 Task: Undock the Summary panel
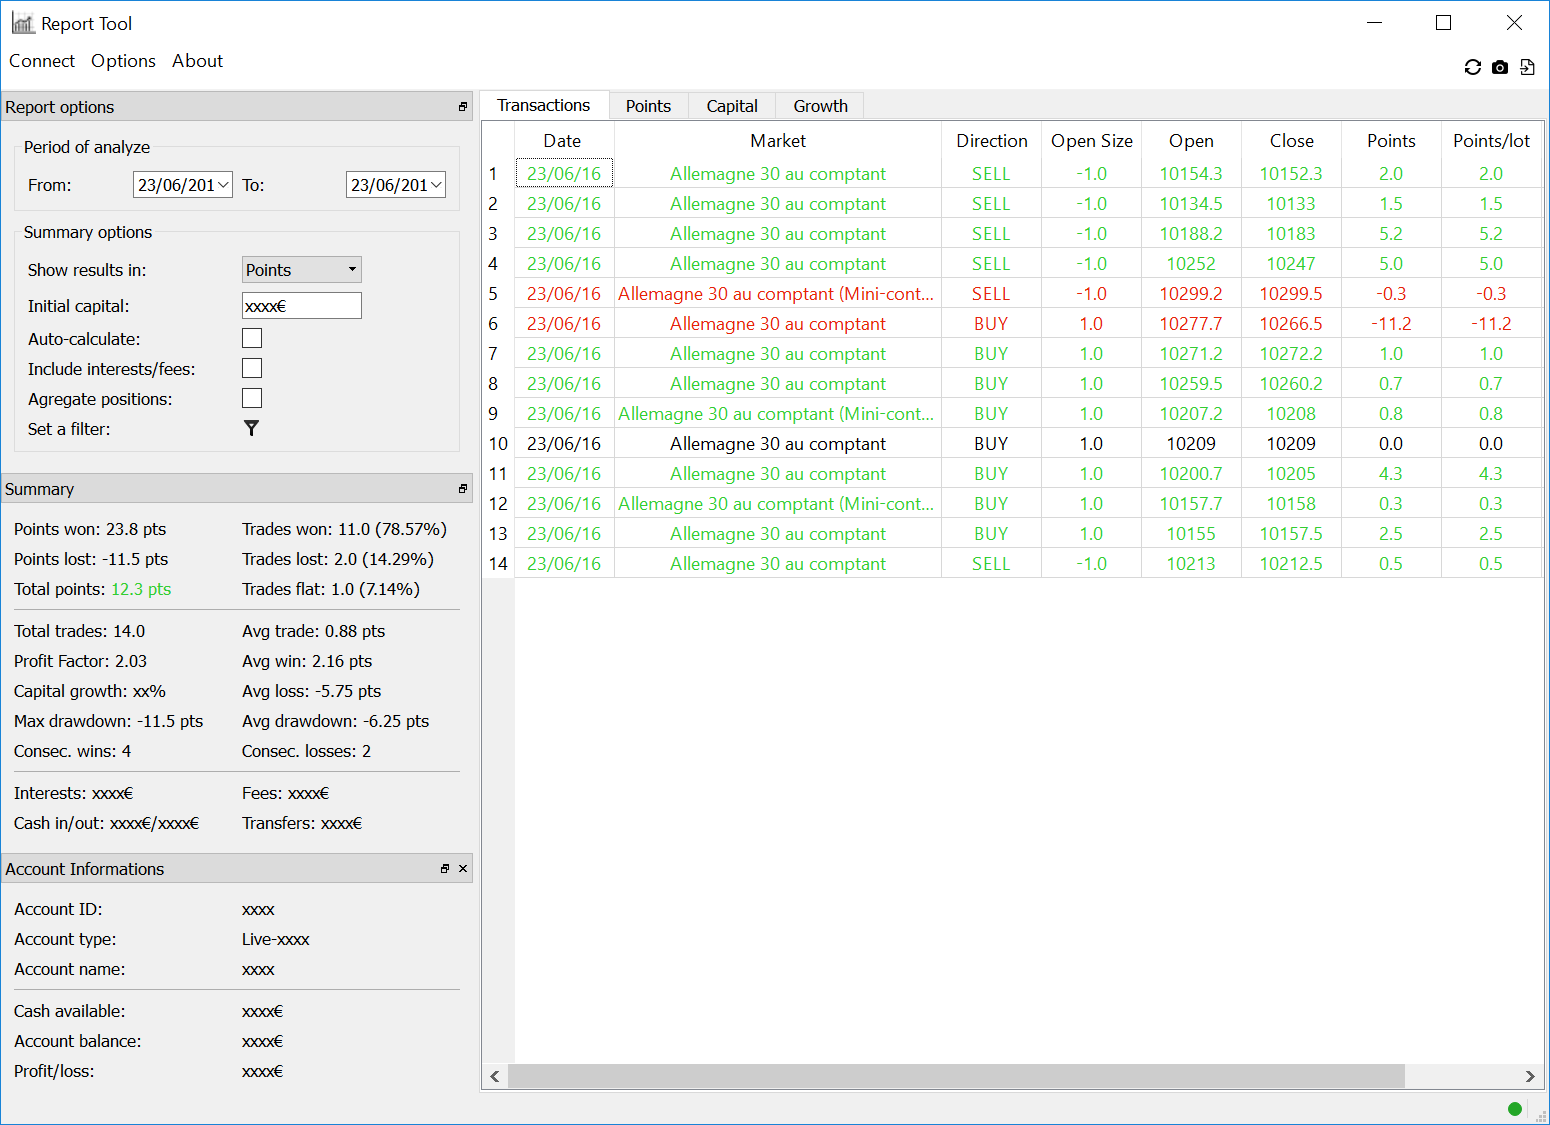[x=462, y=489]
